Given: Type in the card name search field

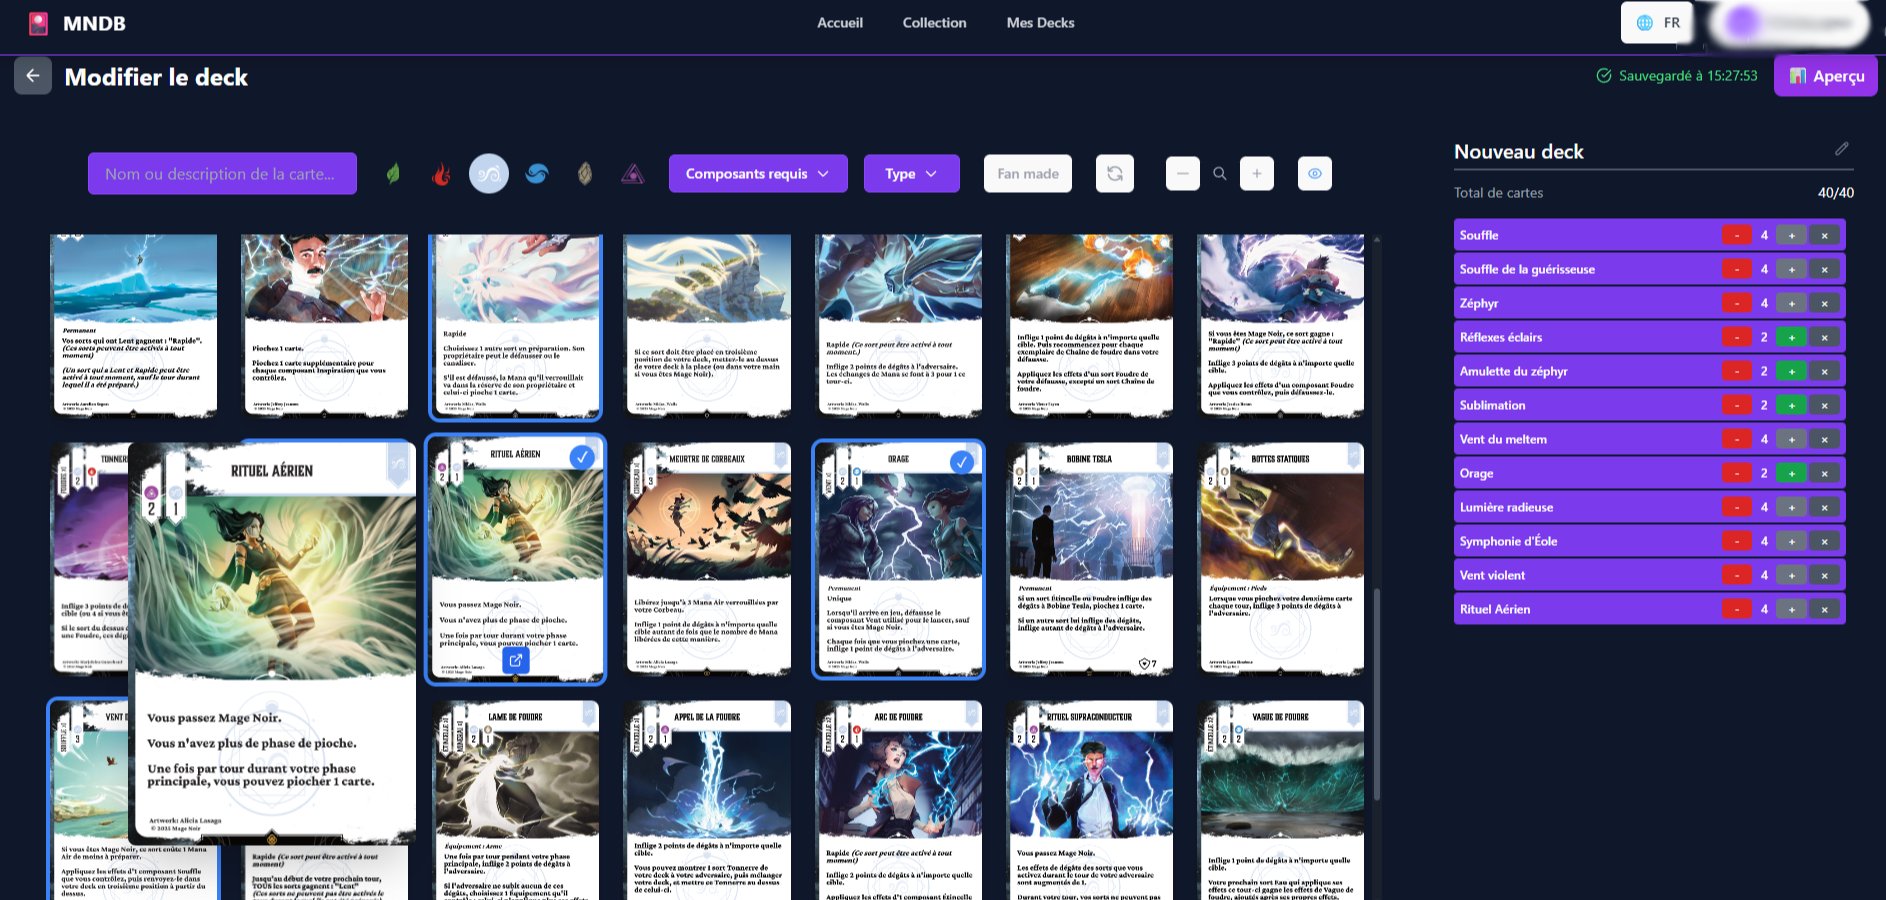Looking at the screenshot, I should [222, 173].
